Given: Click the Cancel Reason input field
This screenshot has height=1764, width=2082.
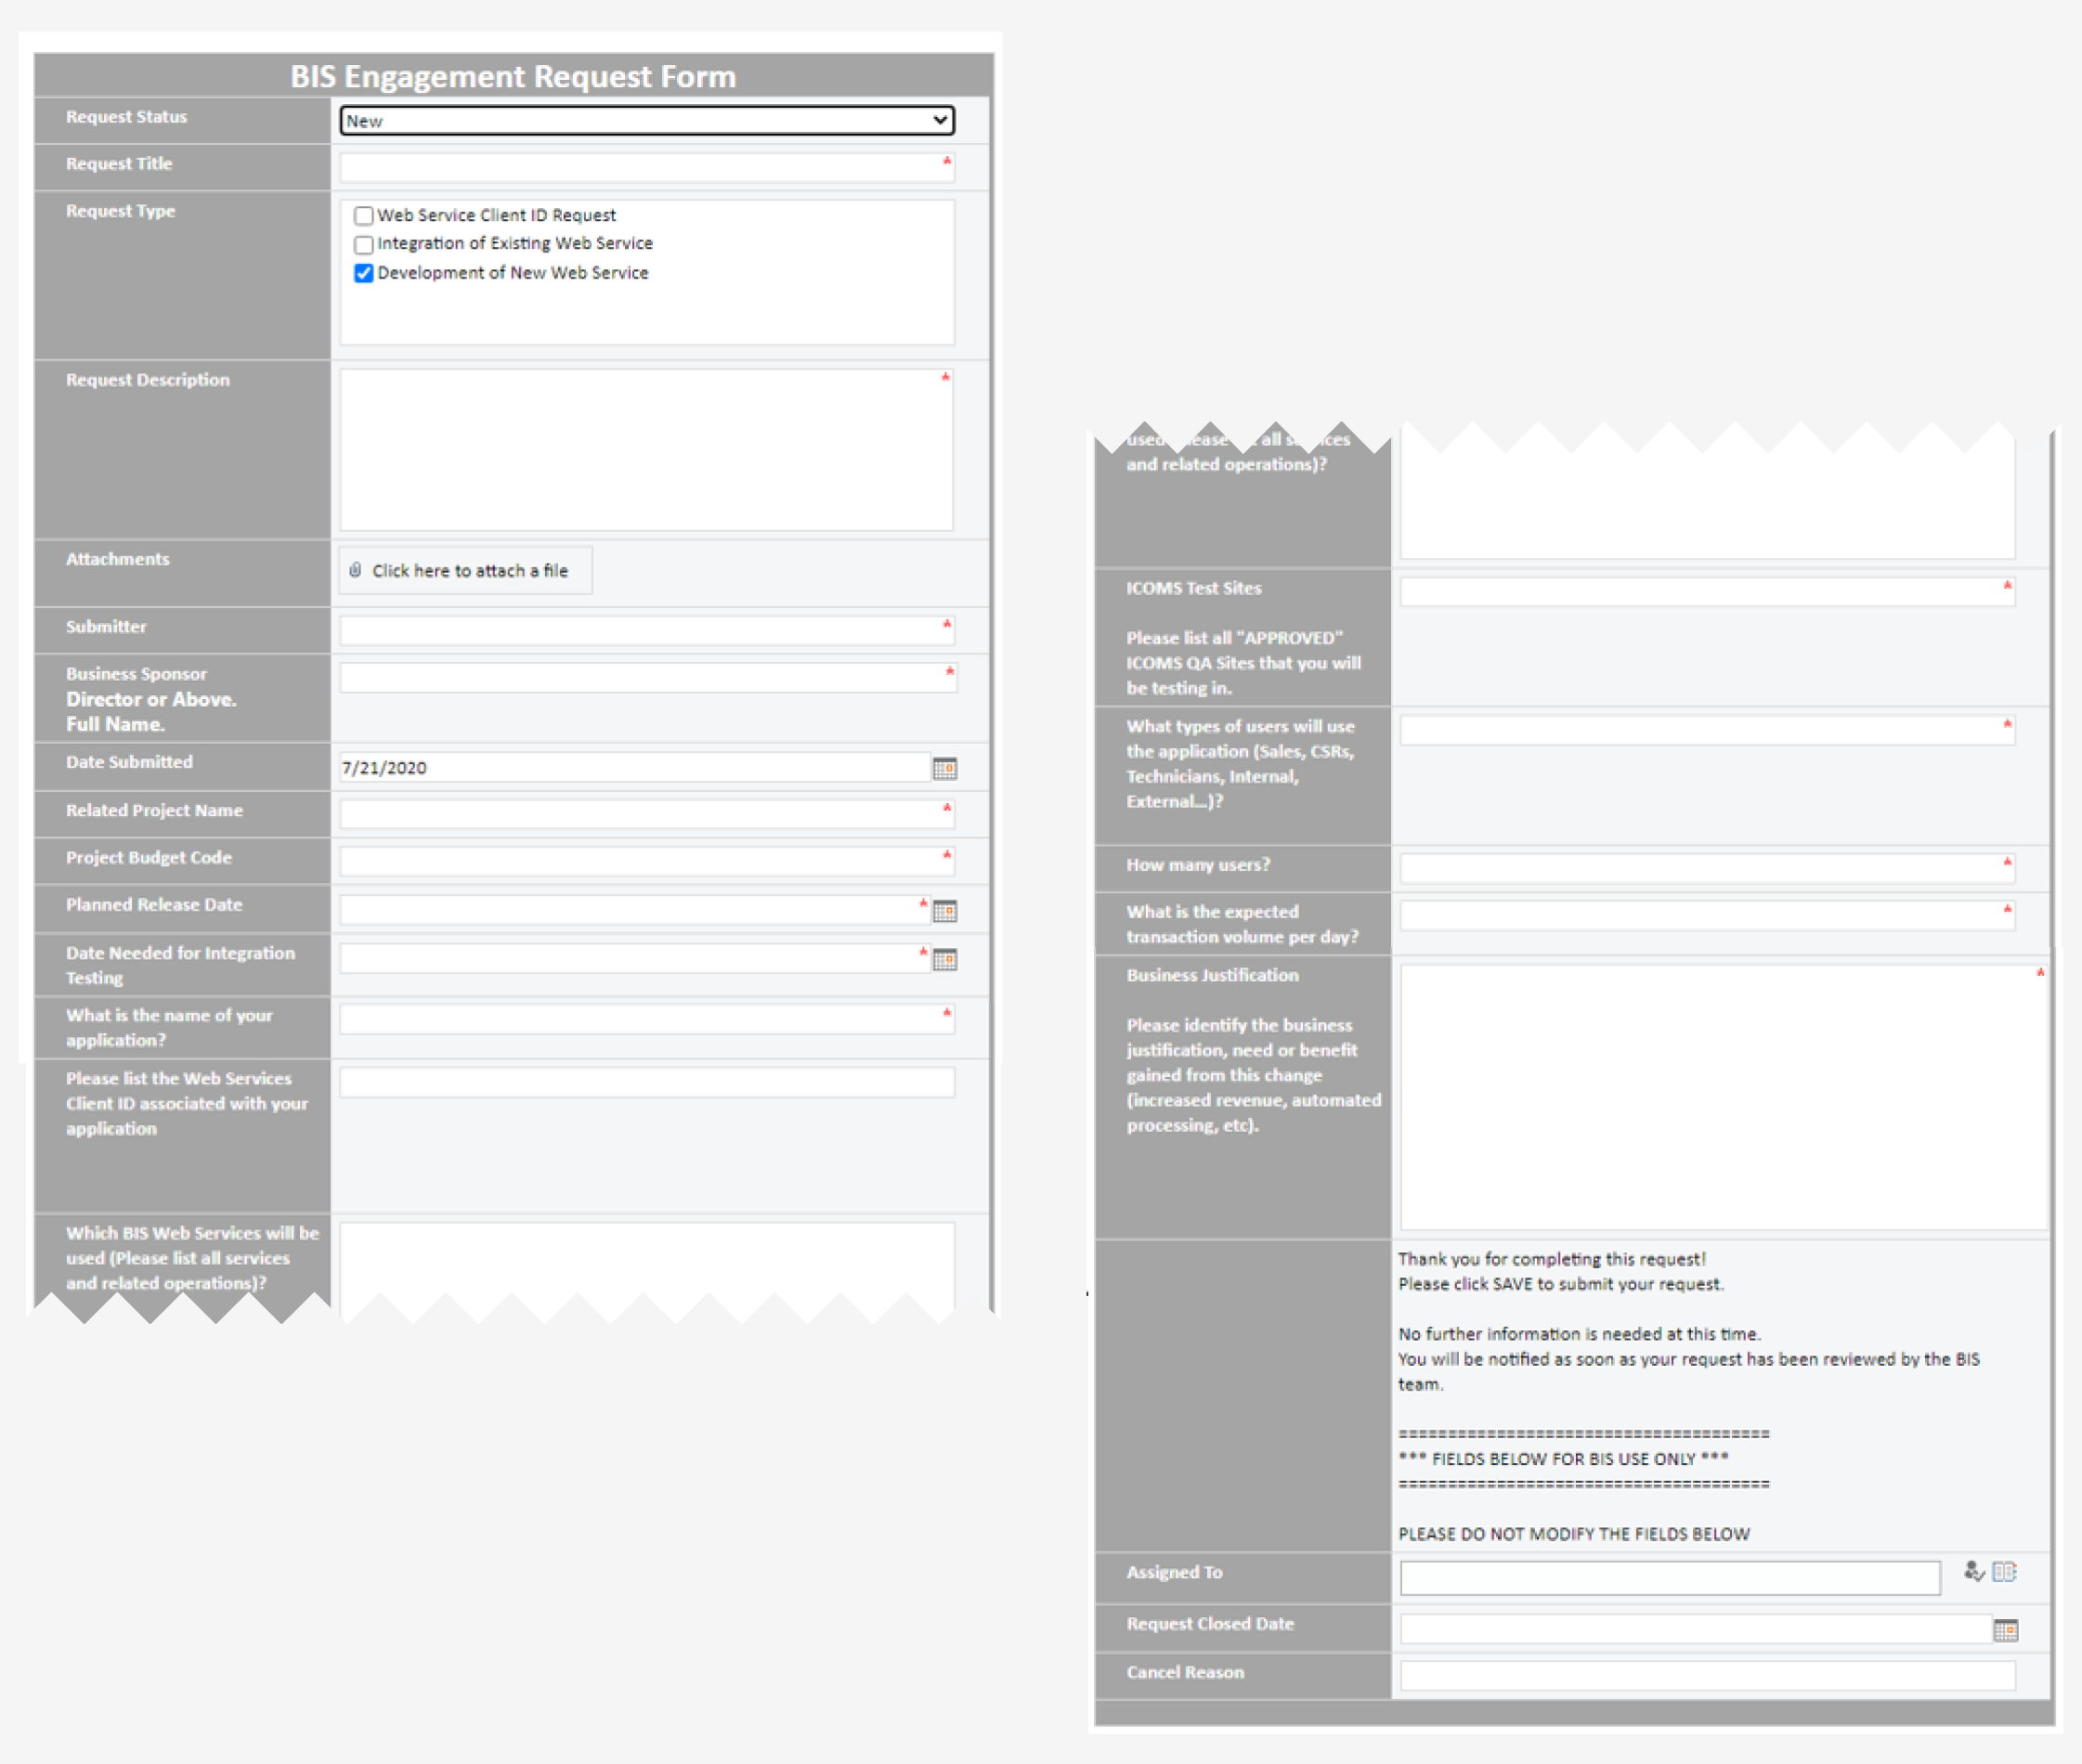Looking at the screenshot, I should (1706, 1675).
